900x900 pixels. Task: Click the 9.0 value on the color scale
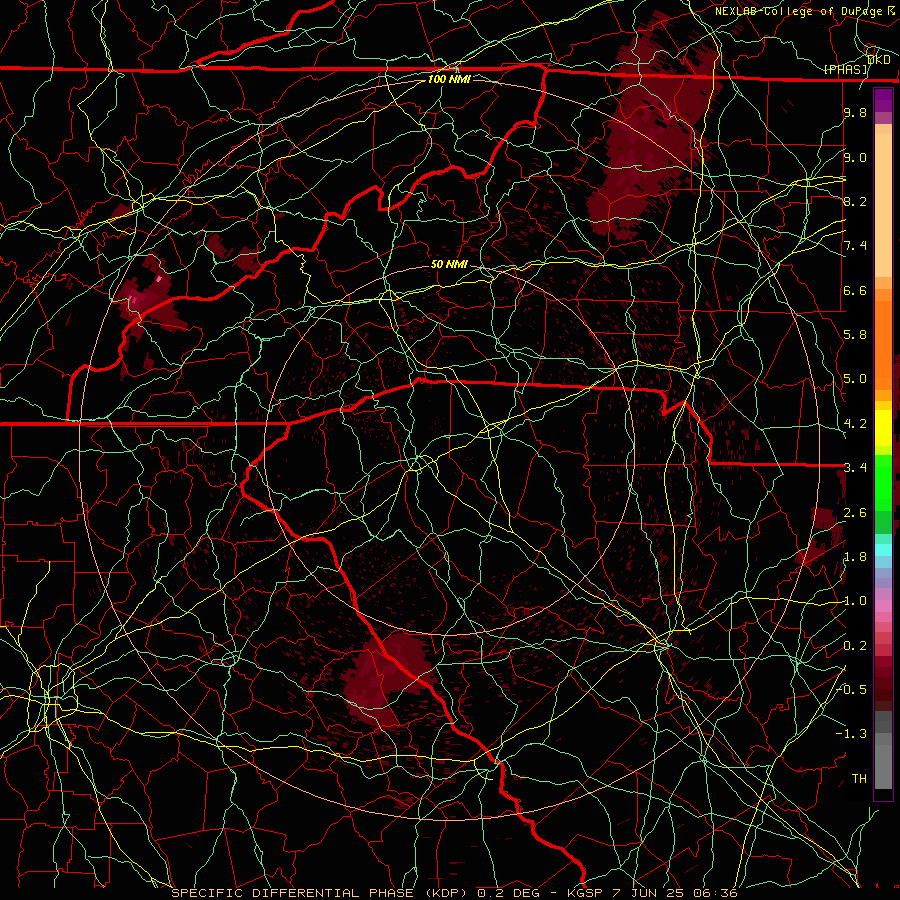[855, 157]
